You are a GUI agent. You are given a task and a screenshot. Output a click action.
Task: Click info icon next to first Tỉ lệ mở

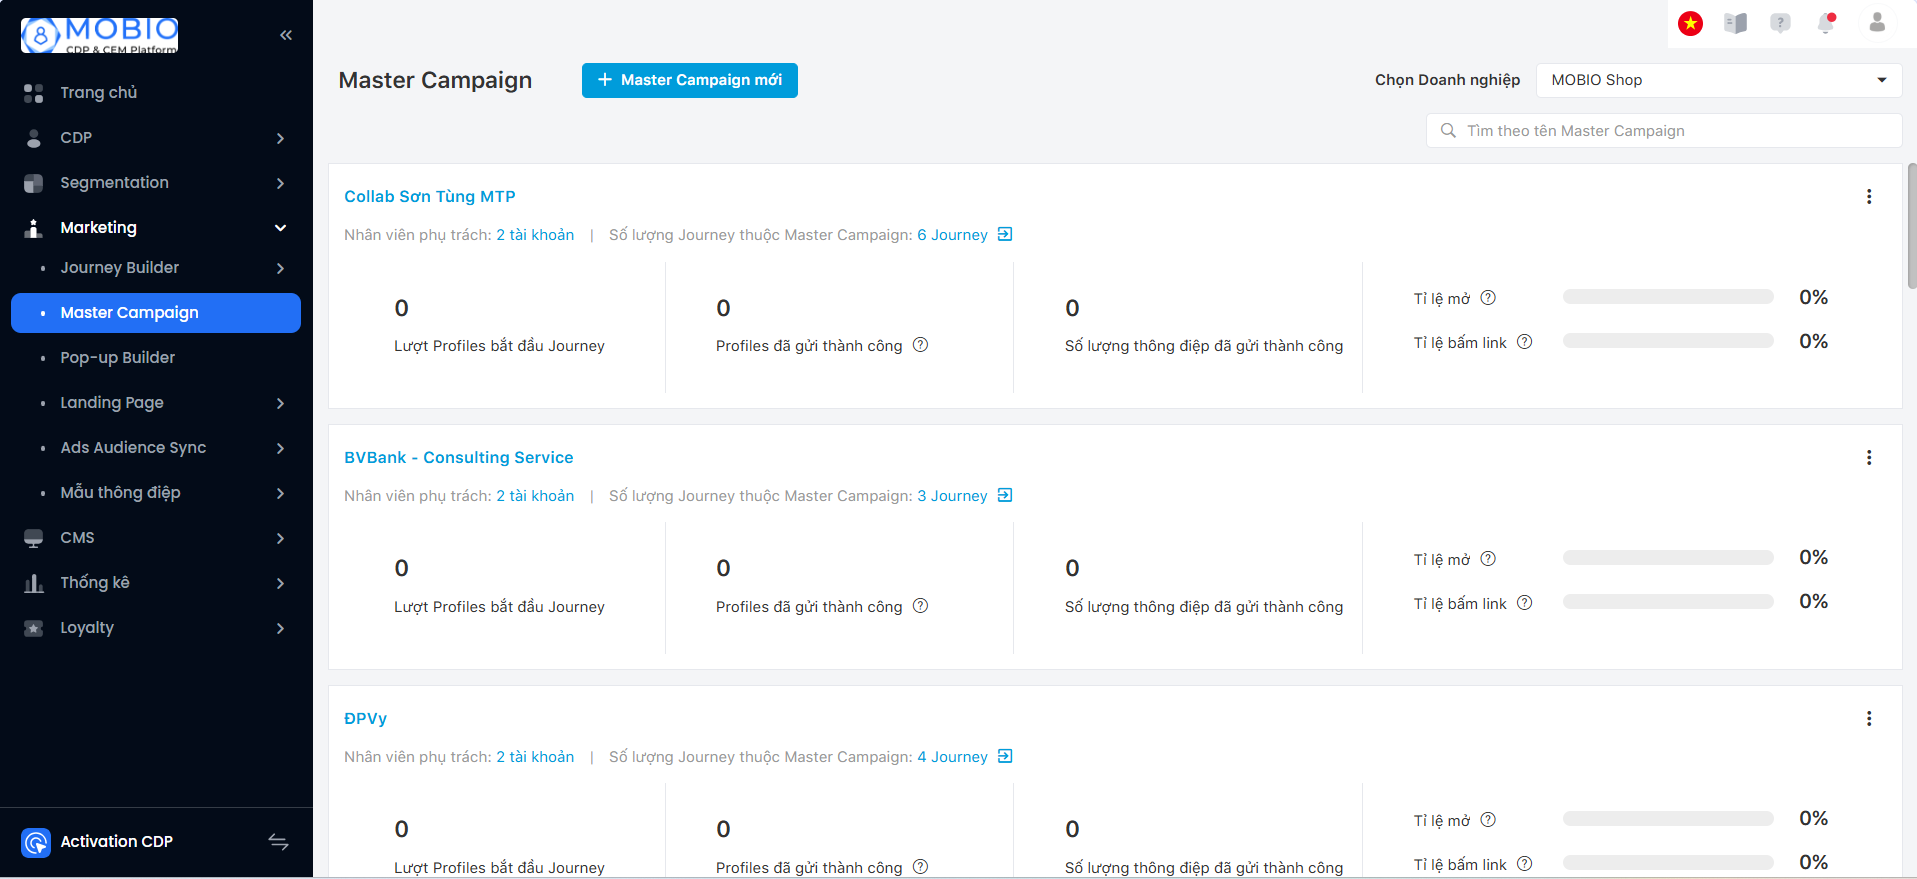pyautogui.click(x=1488, y=298)
